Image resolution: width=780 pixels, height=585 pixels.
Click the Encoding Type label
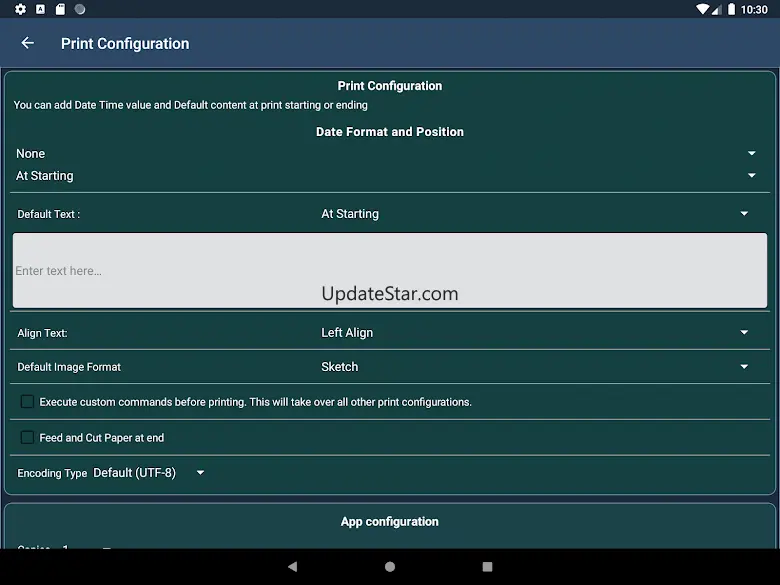pos(52,473)
